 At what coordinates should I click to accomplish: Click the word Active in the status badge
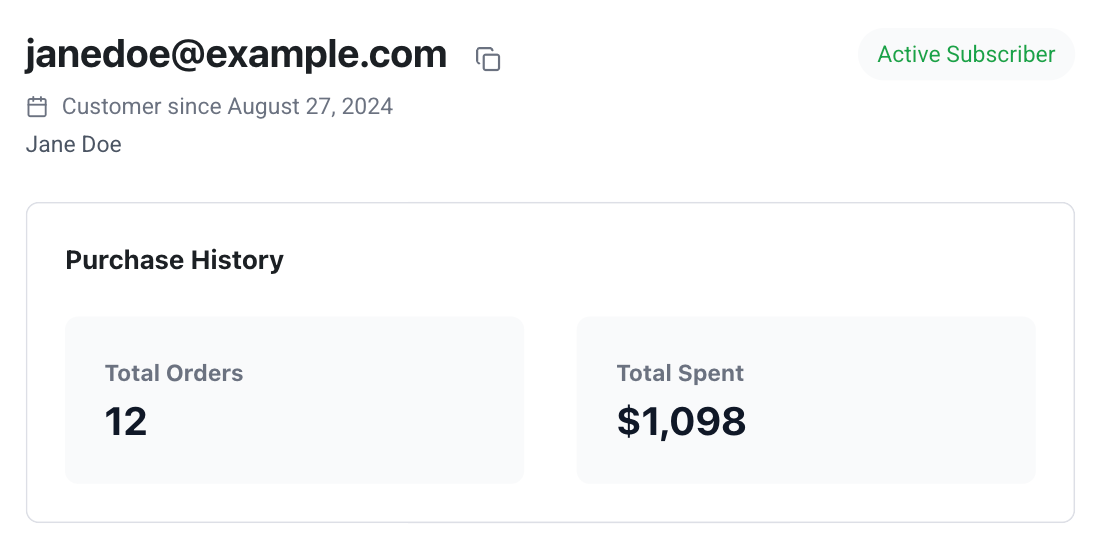909,54
